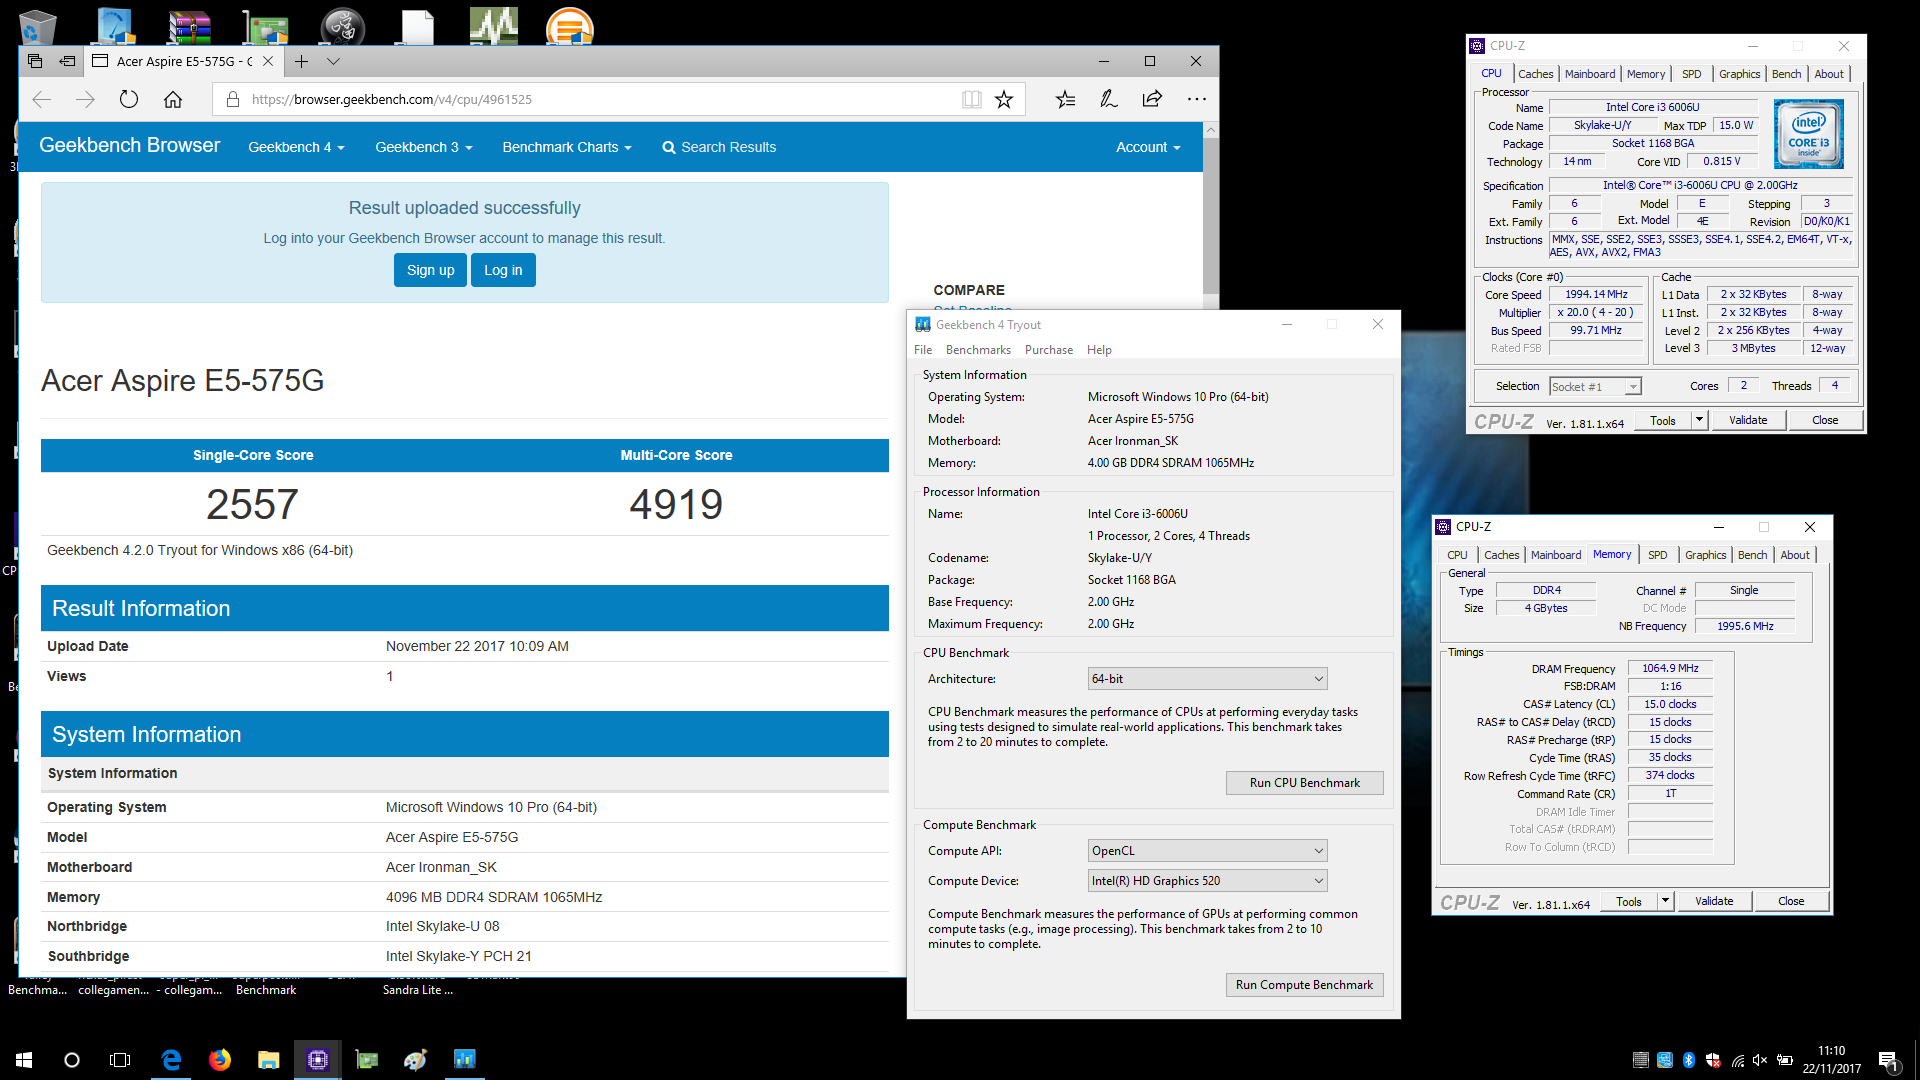
Task: Add page to favorites star icon
Action: 1004,99
